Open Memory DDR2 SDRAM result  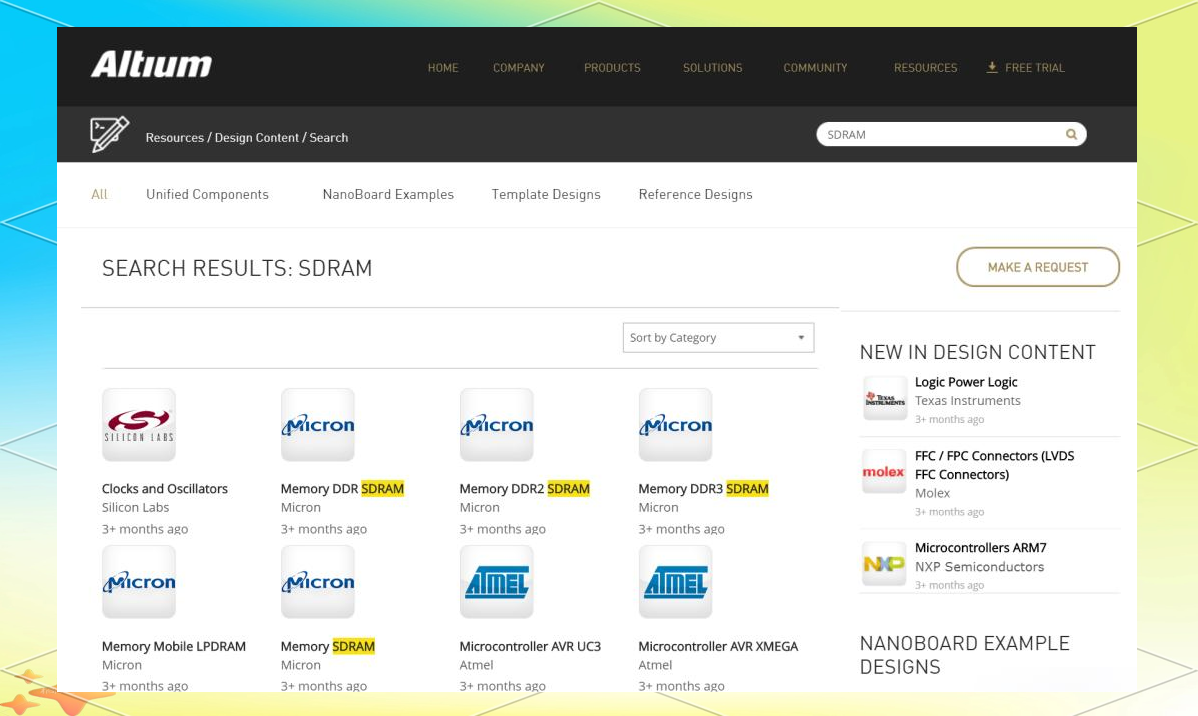coord(524,489)
